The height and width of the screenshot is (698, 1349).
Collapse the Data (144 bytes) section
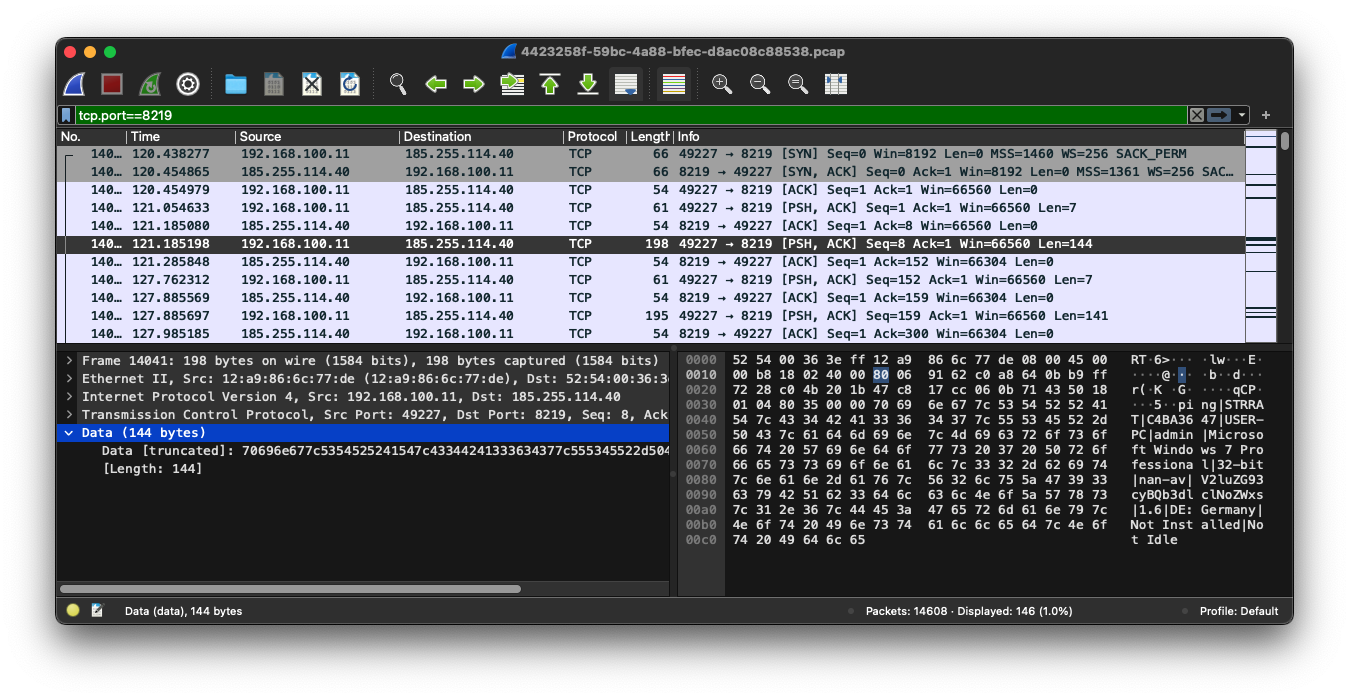tap(69, 433)
